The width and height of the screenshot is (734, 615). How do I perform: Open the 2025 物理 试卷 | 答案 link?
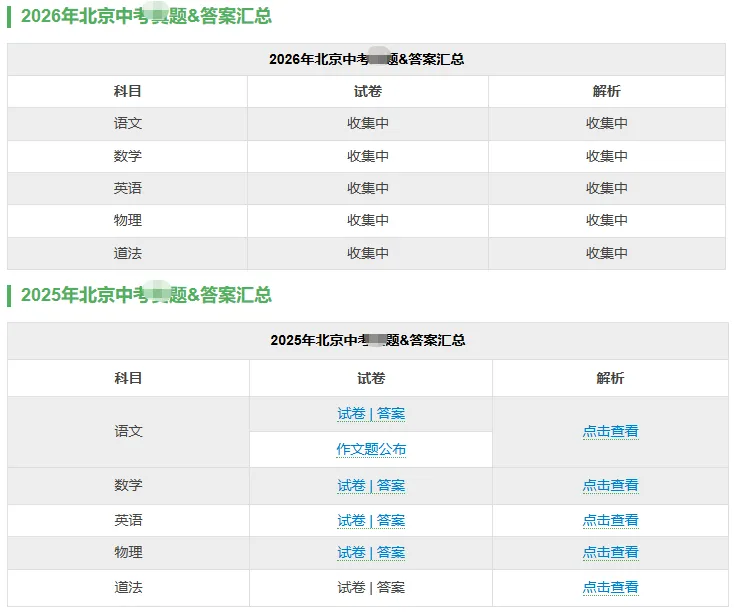371,553
